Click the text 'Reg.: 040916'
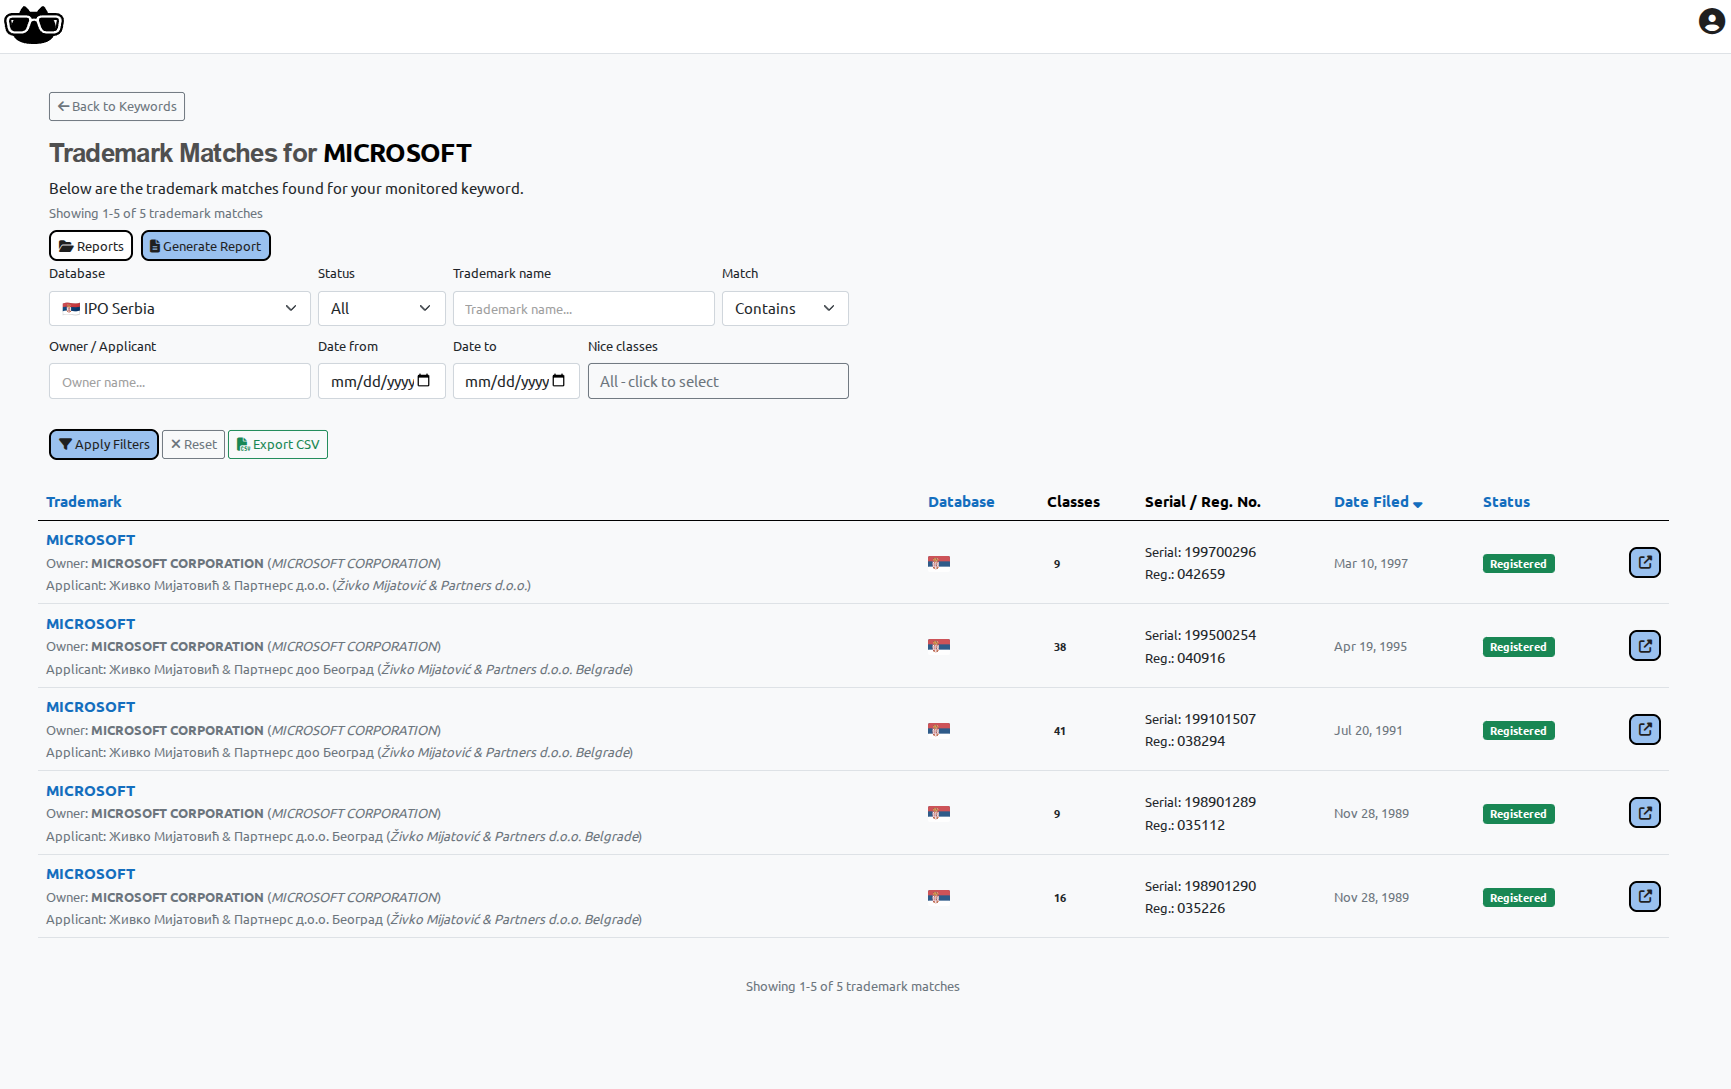1731x1089 pixels. [x=1185, y=658]
